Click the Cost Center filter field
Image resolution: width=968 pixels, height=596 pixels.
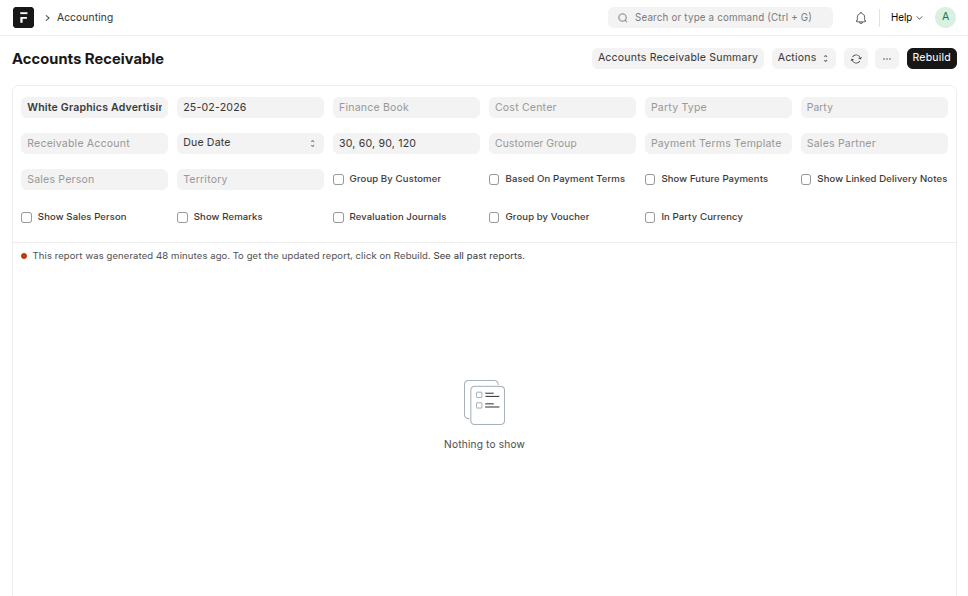562,107
